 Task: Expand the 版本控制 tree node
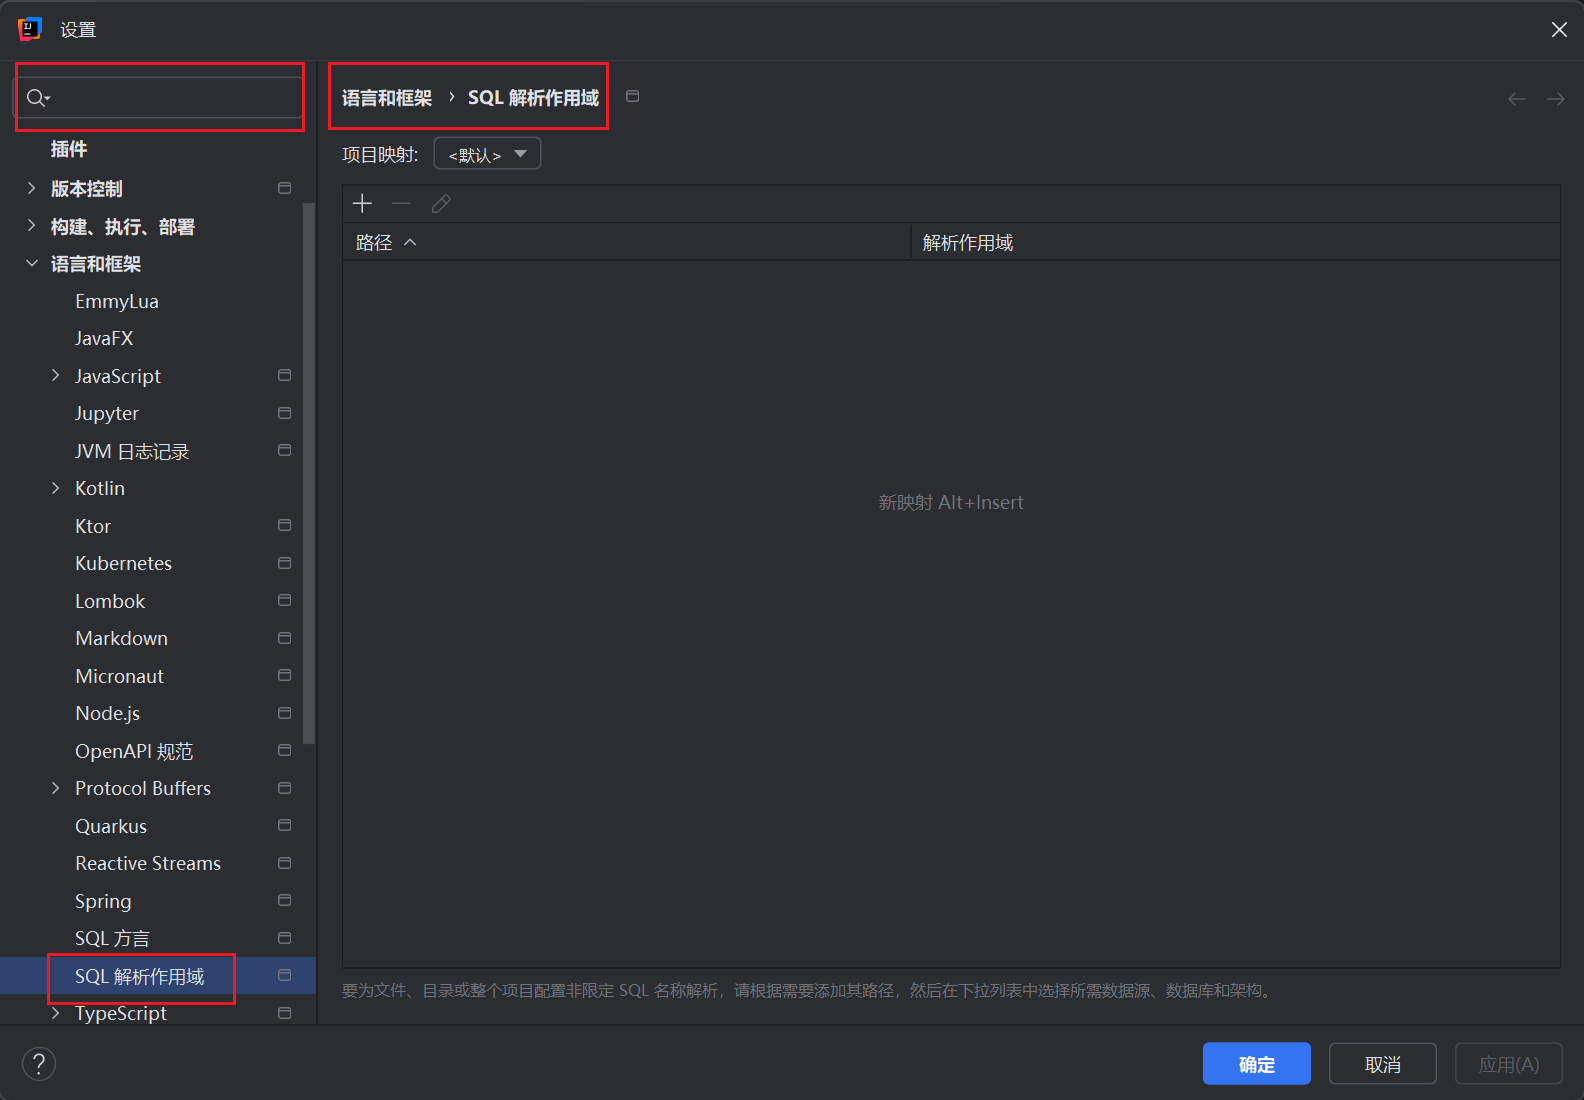tap(31, 188)
